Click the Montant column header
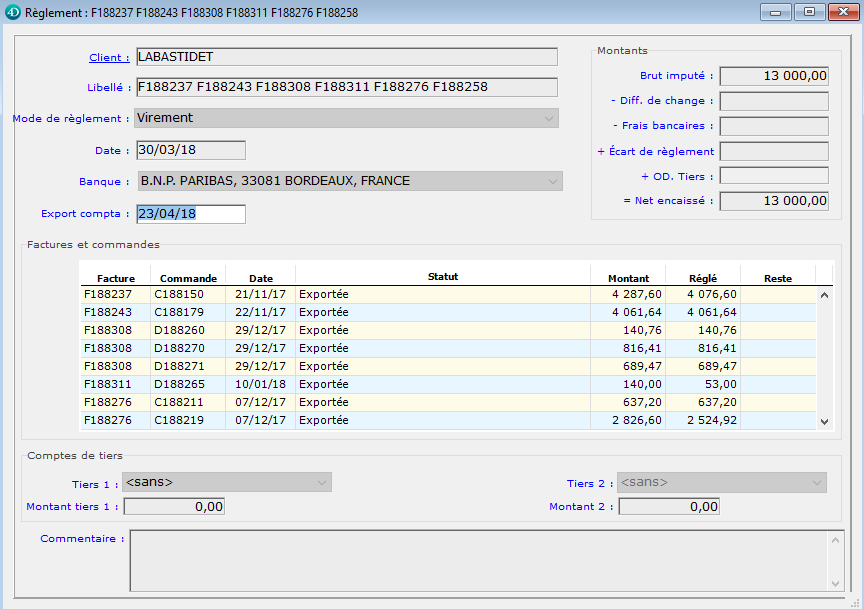This screenshot has width=864, height=610. pos(628,278)
